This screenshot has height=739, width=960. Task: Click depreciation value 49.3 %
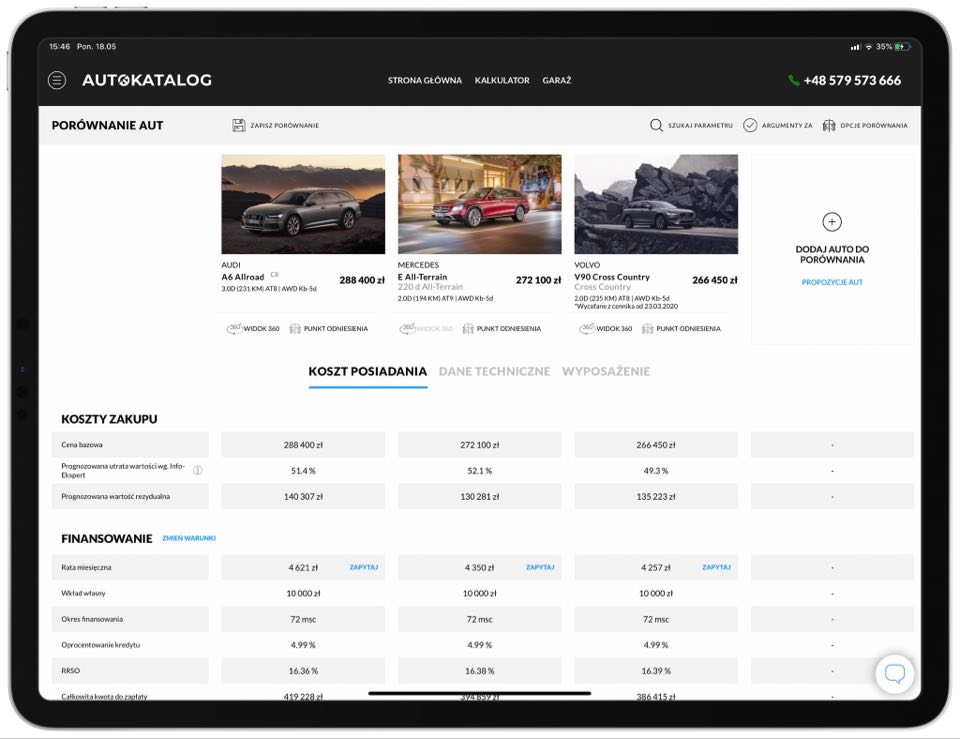point(656,471)
